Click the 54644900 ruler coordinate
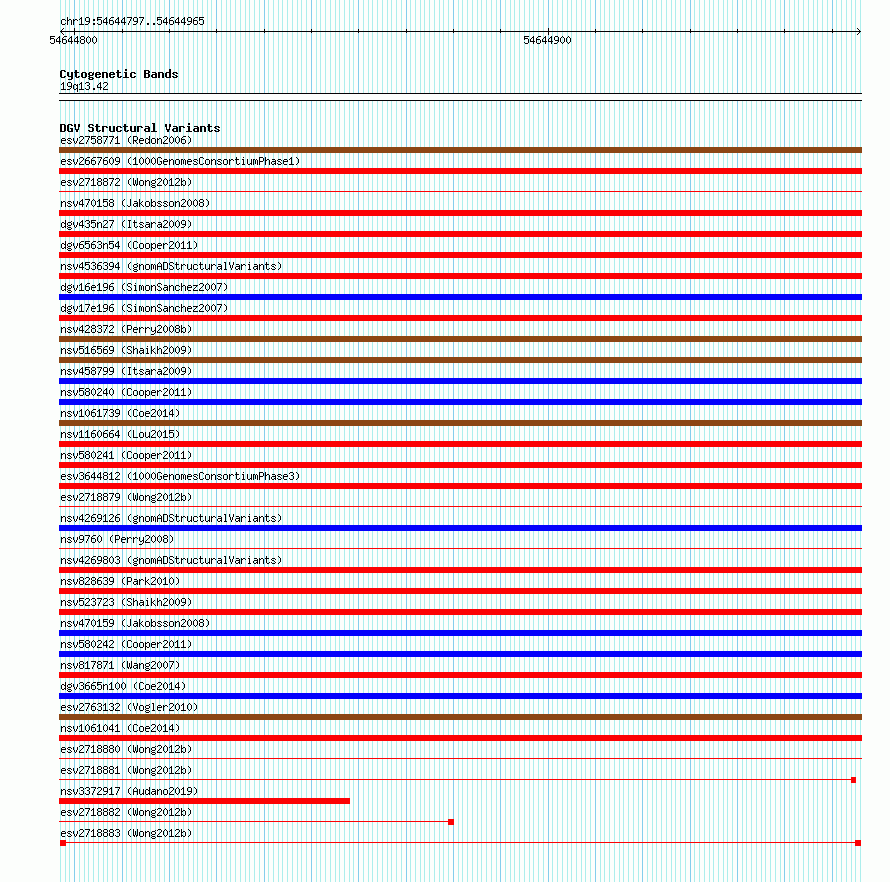The image size is (890, 882). pos(547,40)
